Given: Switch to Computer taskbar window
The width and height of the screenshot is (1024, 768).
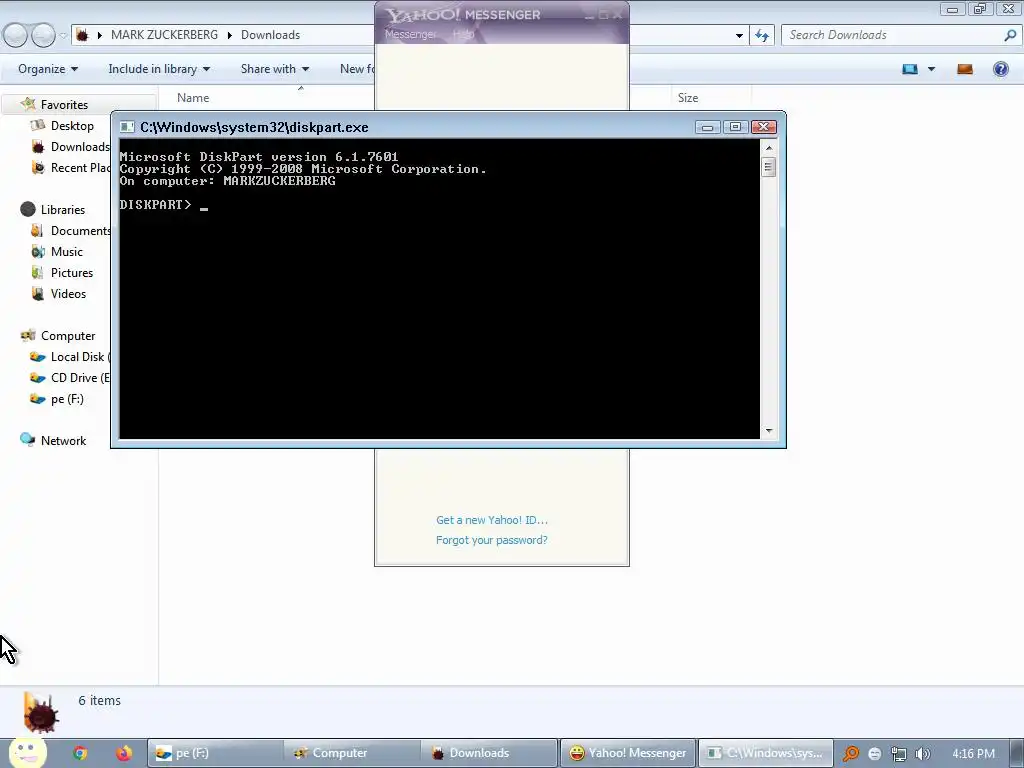Looking at the screenshot, I should pyautogui.click(x=352, y=753).
